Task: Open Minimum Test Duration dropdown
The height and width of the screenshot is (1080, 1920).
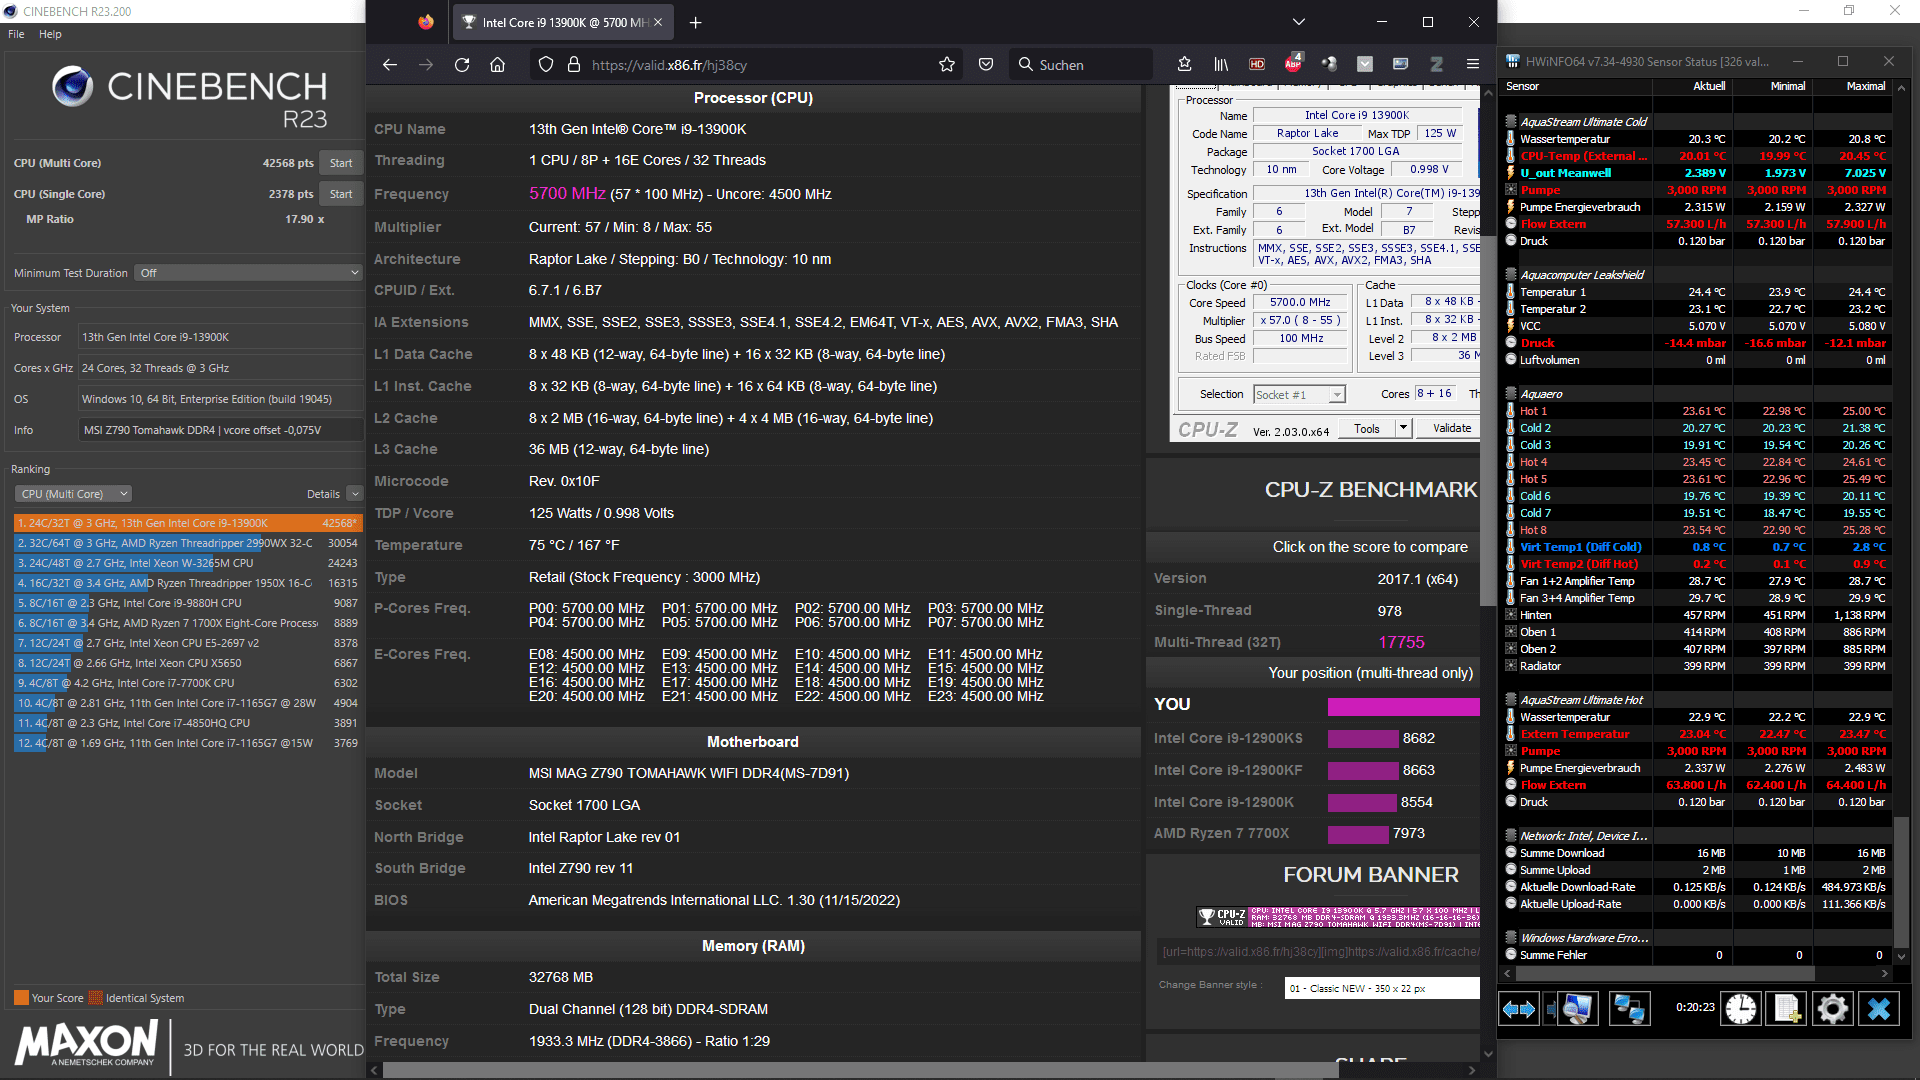Action: coord(248,273)
